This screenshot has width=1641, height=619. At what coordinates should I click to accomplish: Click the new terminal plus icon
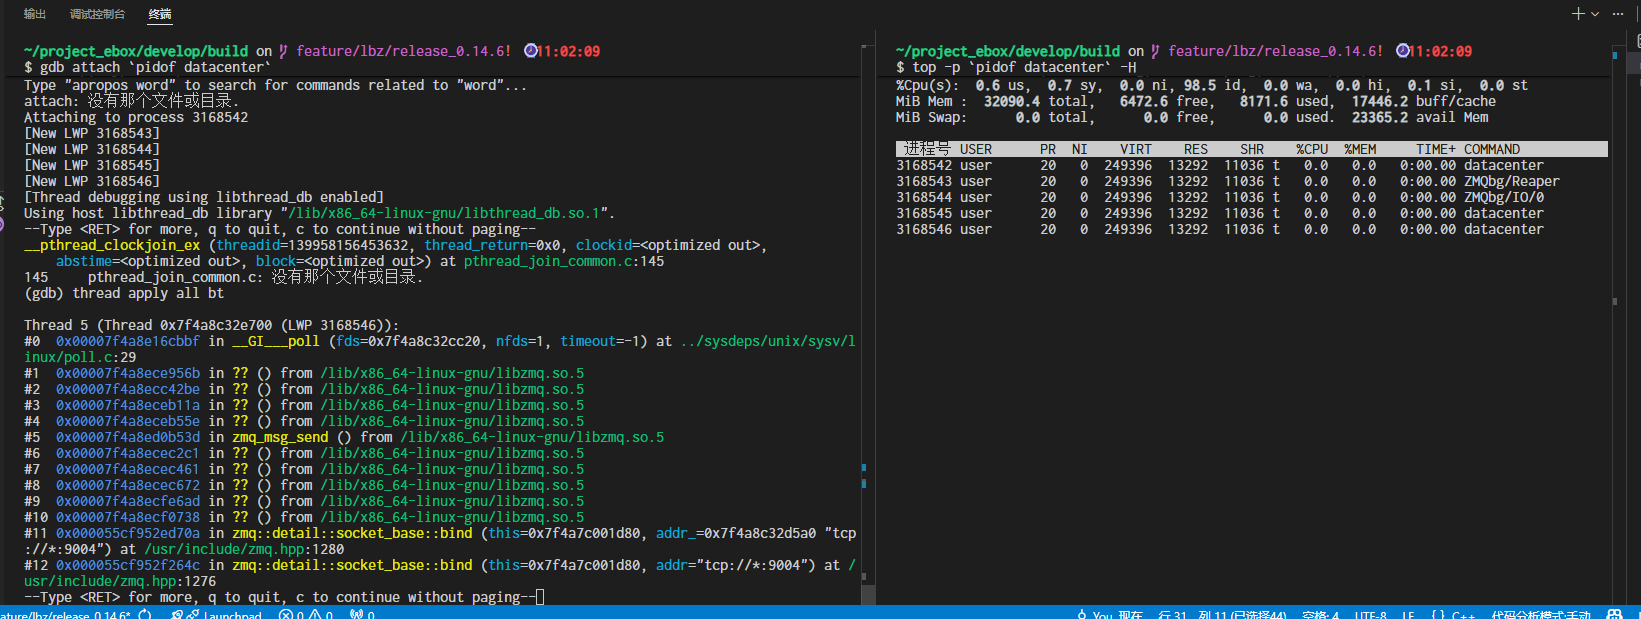coord(1577,14)
